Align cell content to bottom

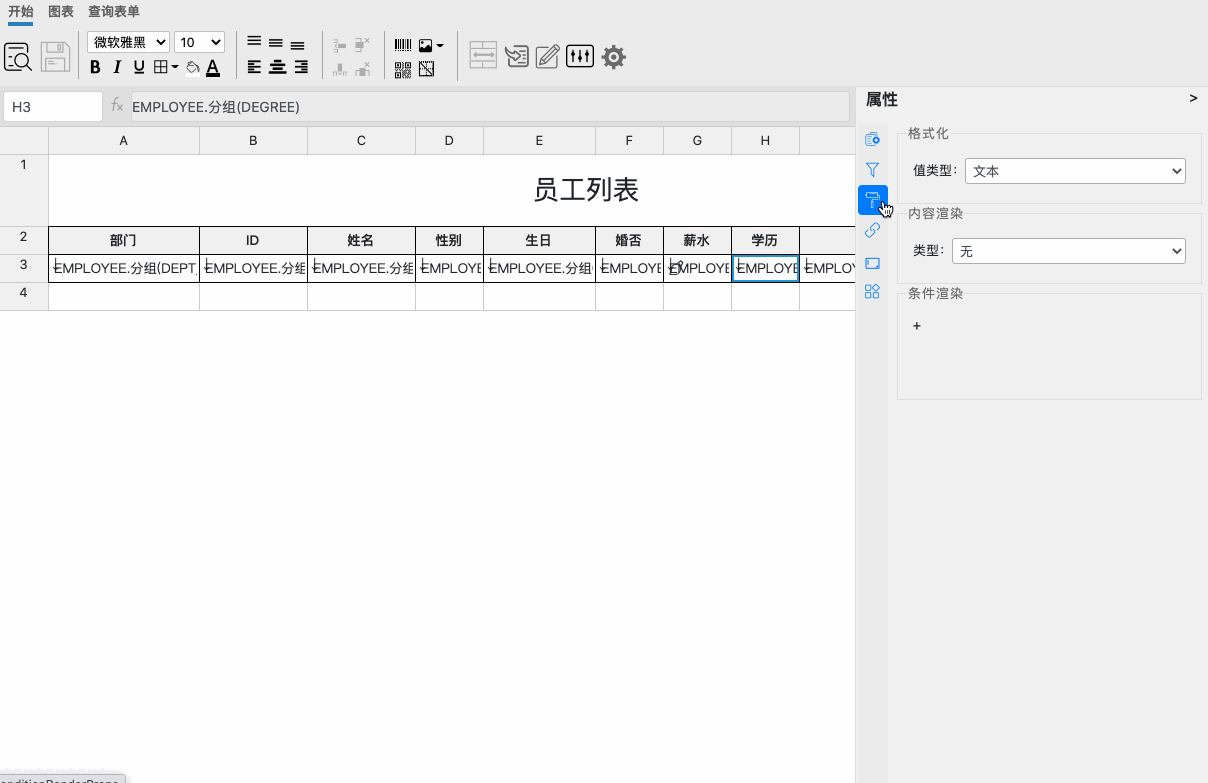[x=298, y=45]
